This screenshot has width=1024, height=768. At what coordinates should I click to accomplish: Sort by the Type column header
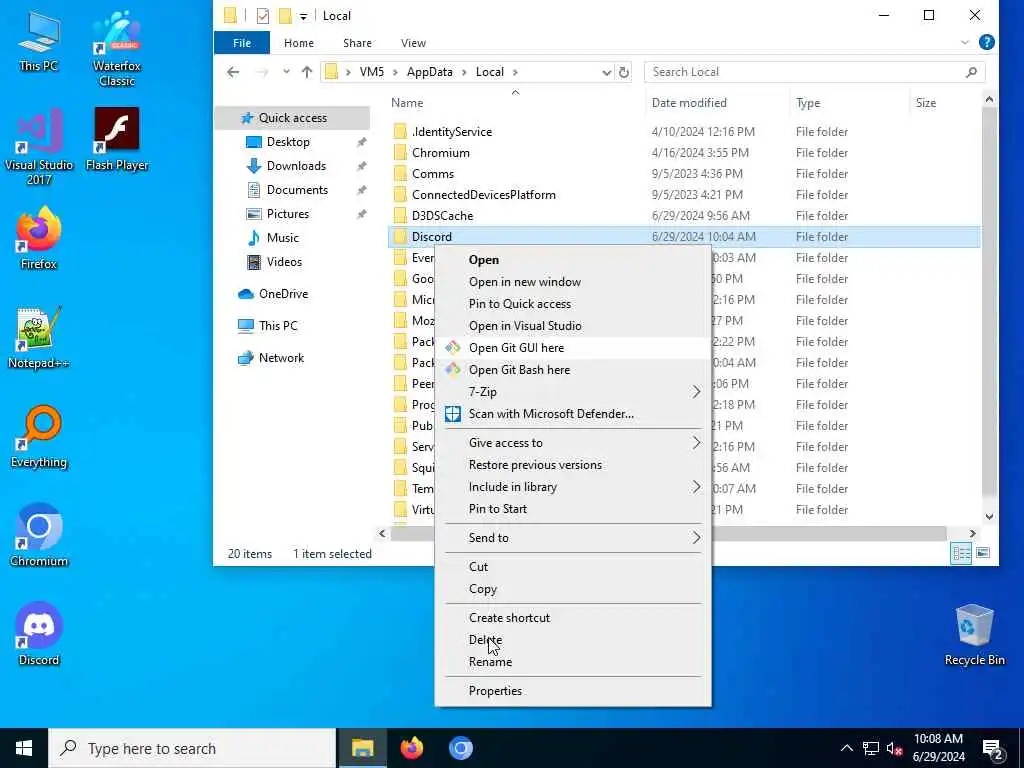coord(808,103)
